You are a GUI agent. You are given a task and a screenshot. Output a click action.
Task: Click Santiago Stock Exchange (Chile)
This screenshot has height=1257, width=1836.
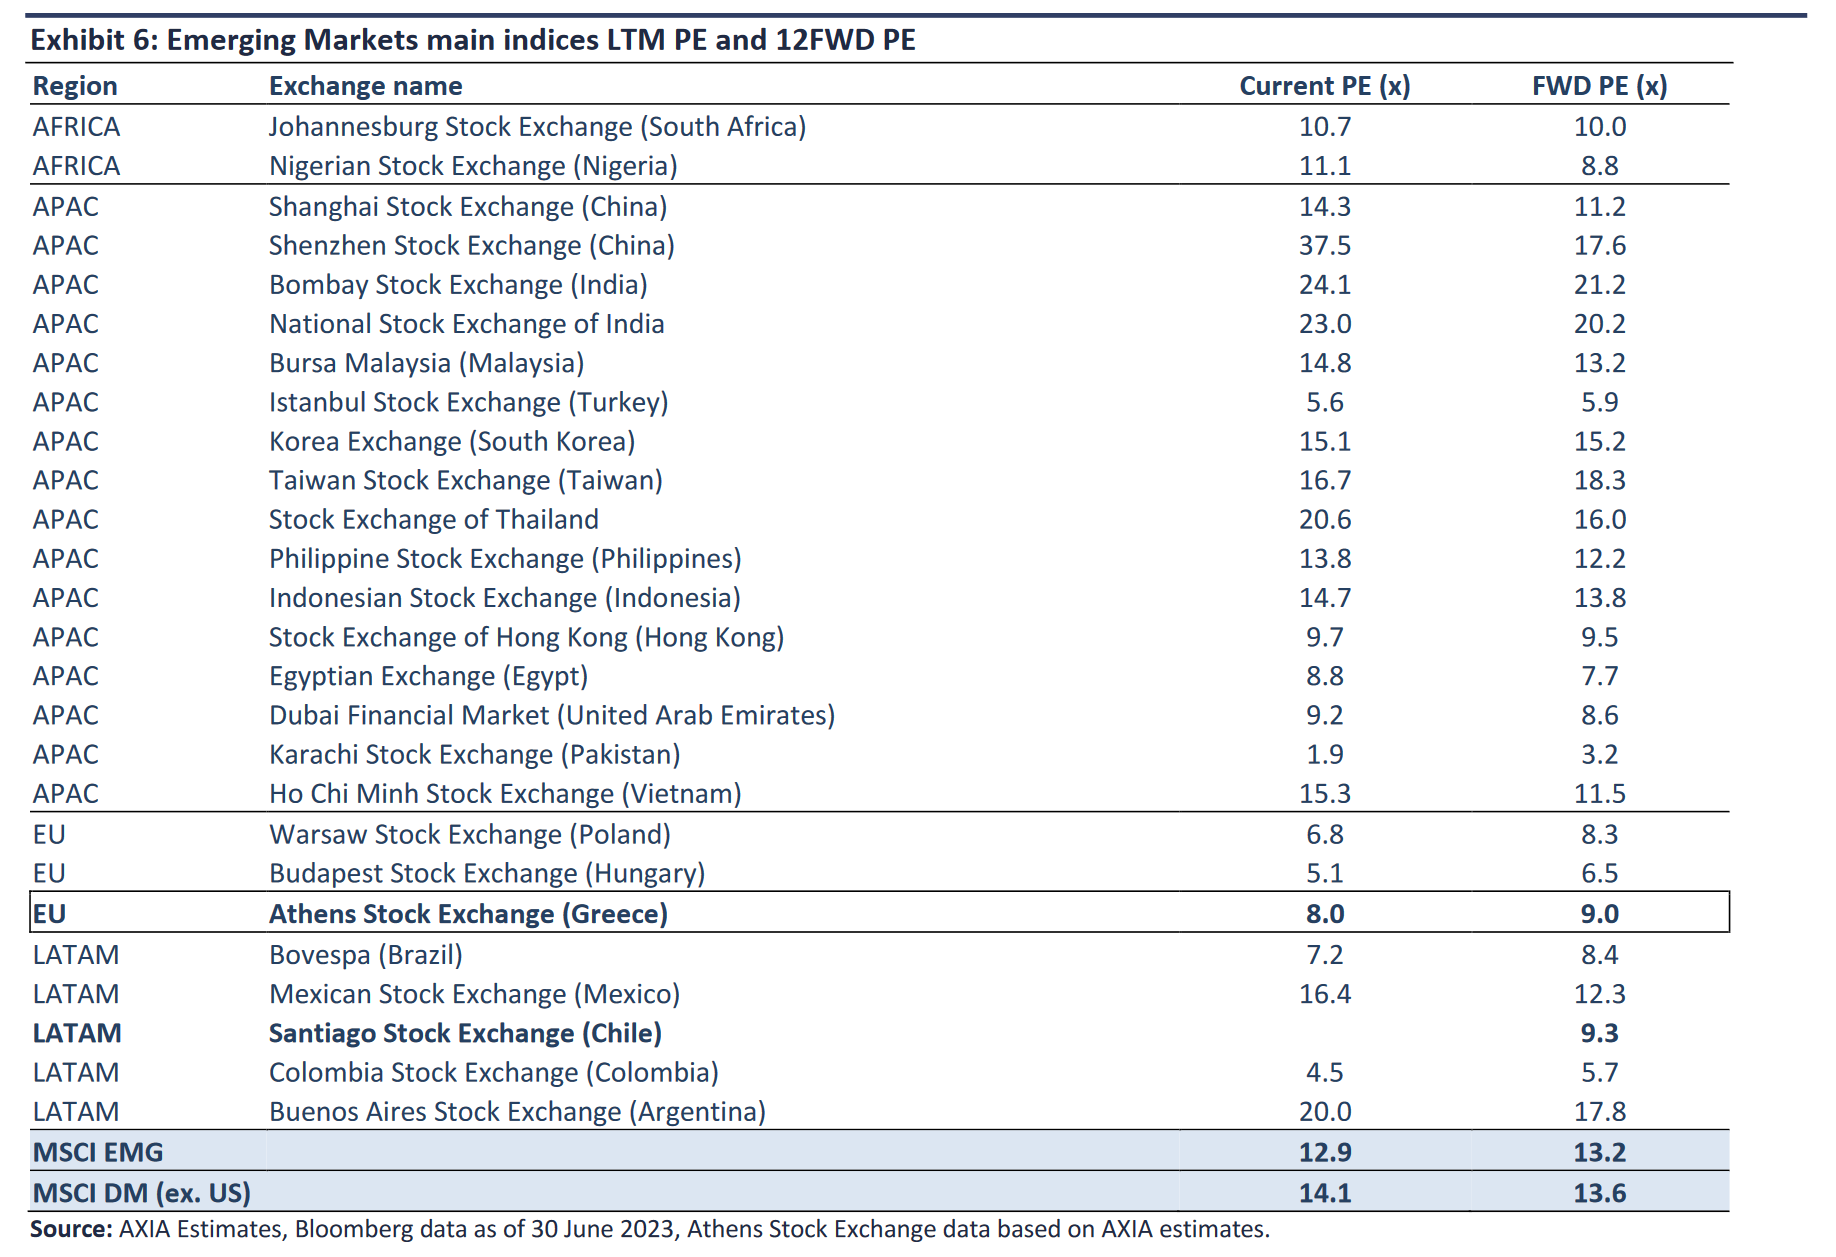(x=465, y=1033)
